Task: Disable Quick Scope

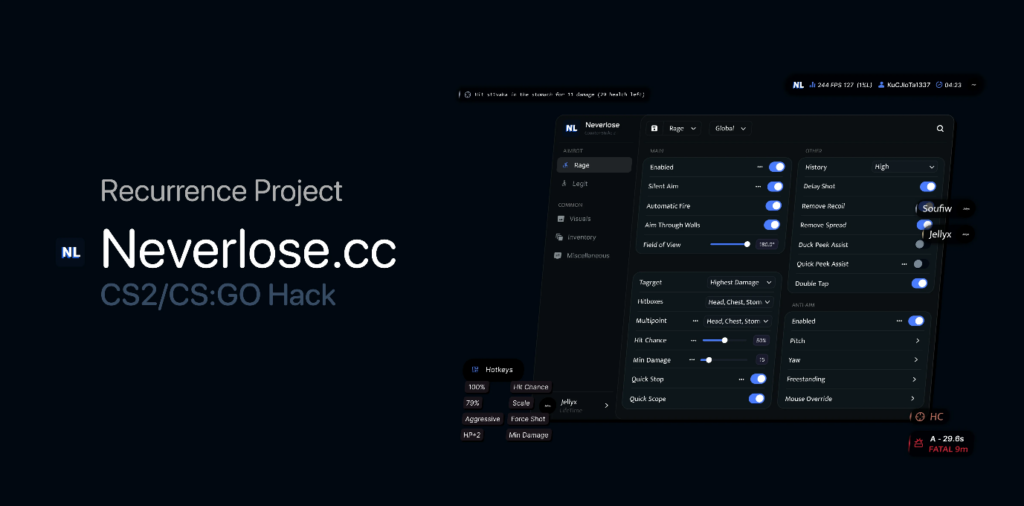Action: pos(756,398)
